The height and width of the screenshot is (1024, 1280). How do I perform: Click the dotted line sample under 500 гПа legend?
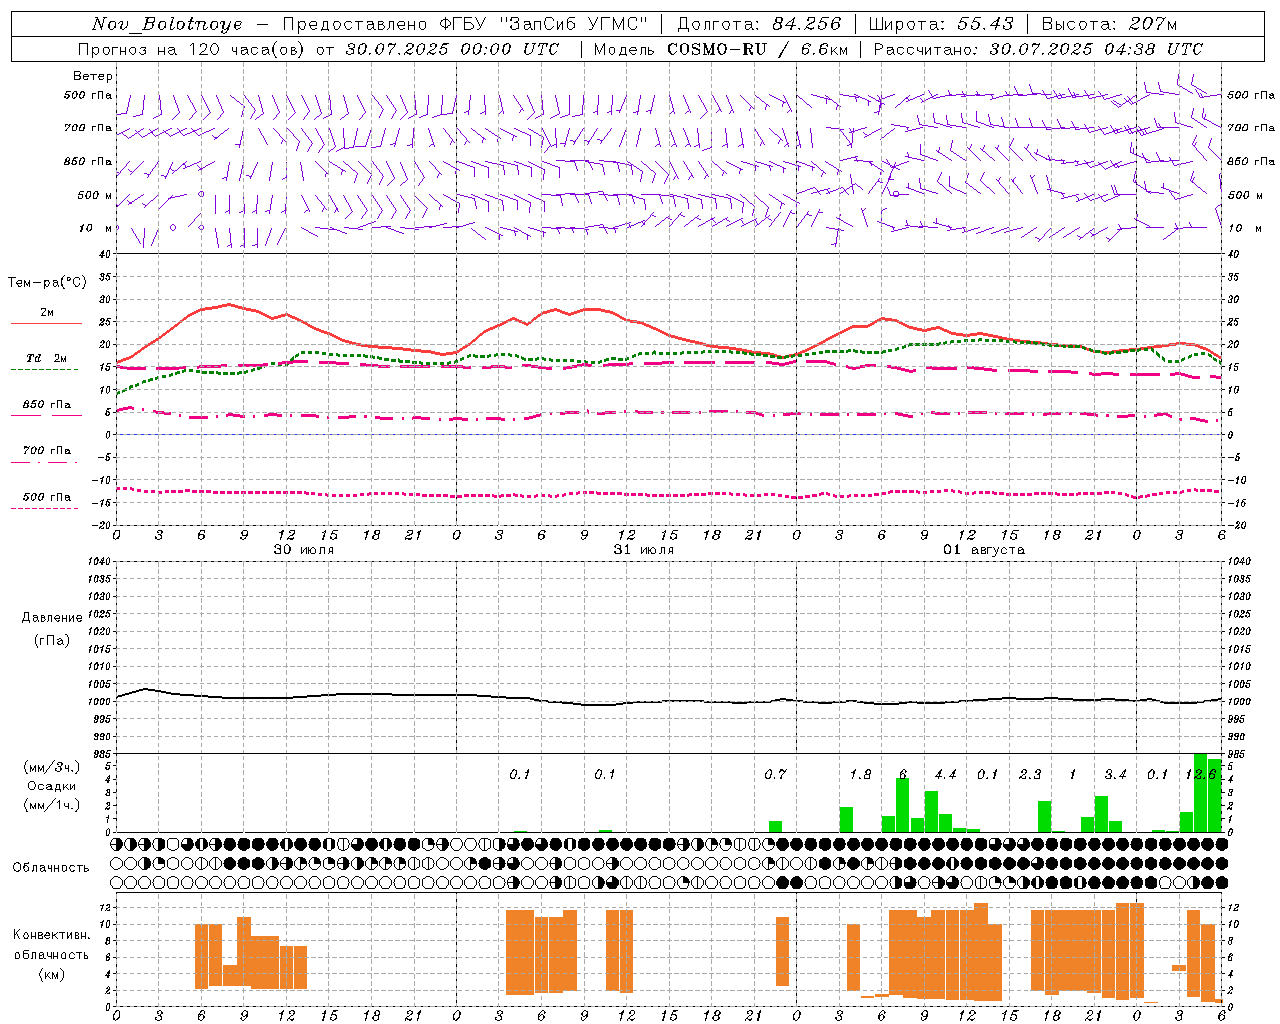pos(46,509)
